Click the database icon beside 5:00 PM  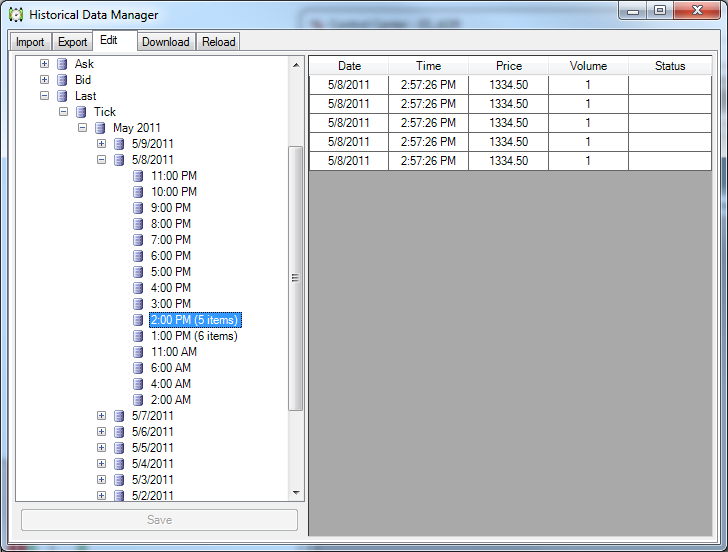138,272
